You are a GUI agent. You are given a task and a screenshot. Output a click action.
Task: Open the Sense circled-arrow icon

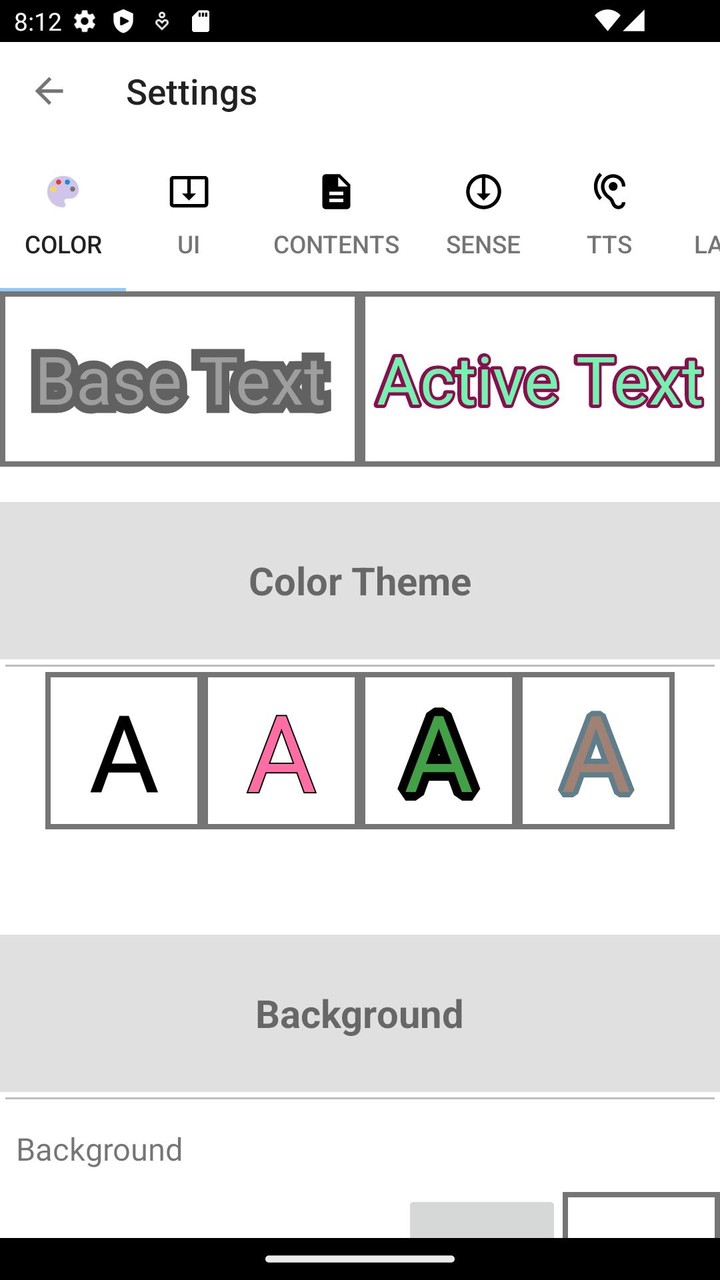tap(483, 191)
